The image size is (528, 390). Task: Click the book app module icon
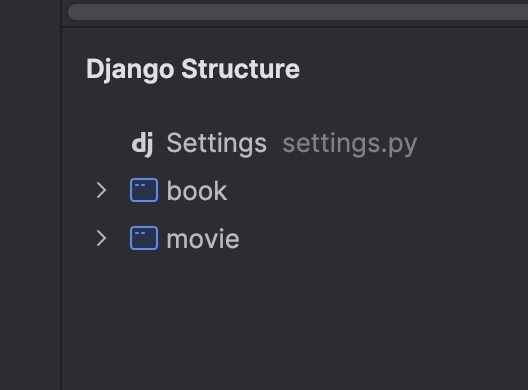tap(144, 190)
